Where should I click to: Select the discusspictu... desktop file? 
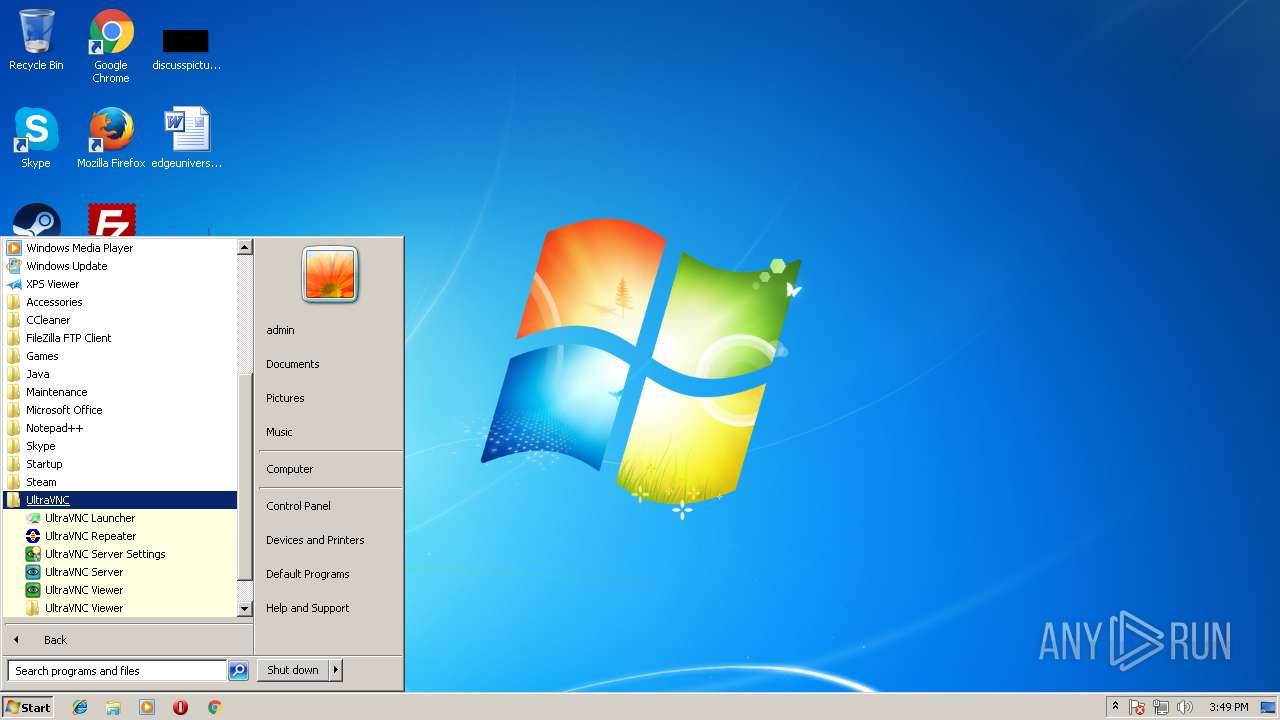(186, 48)
